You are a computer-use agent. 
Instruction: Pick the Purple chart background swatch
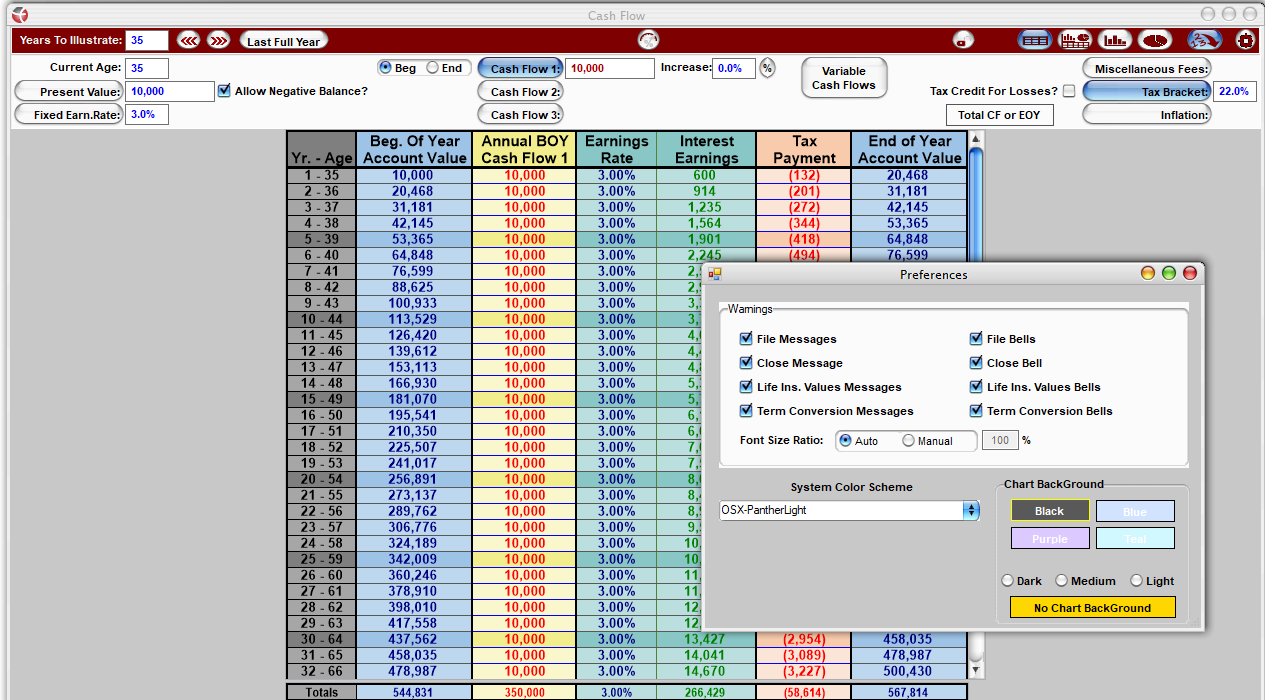pos(1049,538)
